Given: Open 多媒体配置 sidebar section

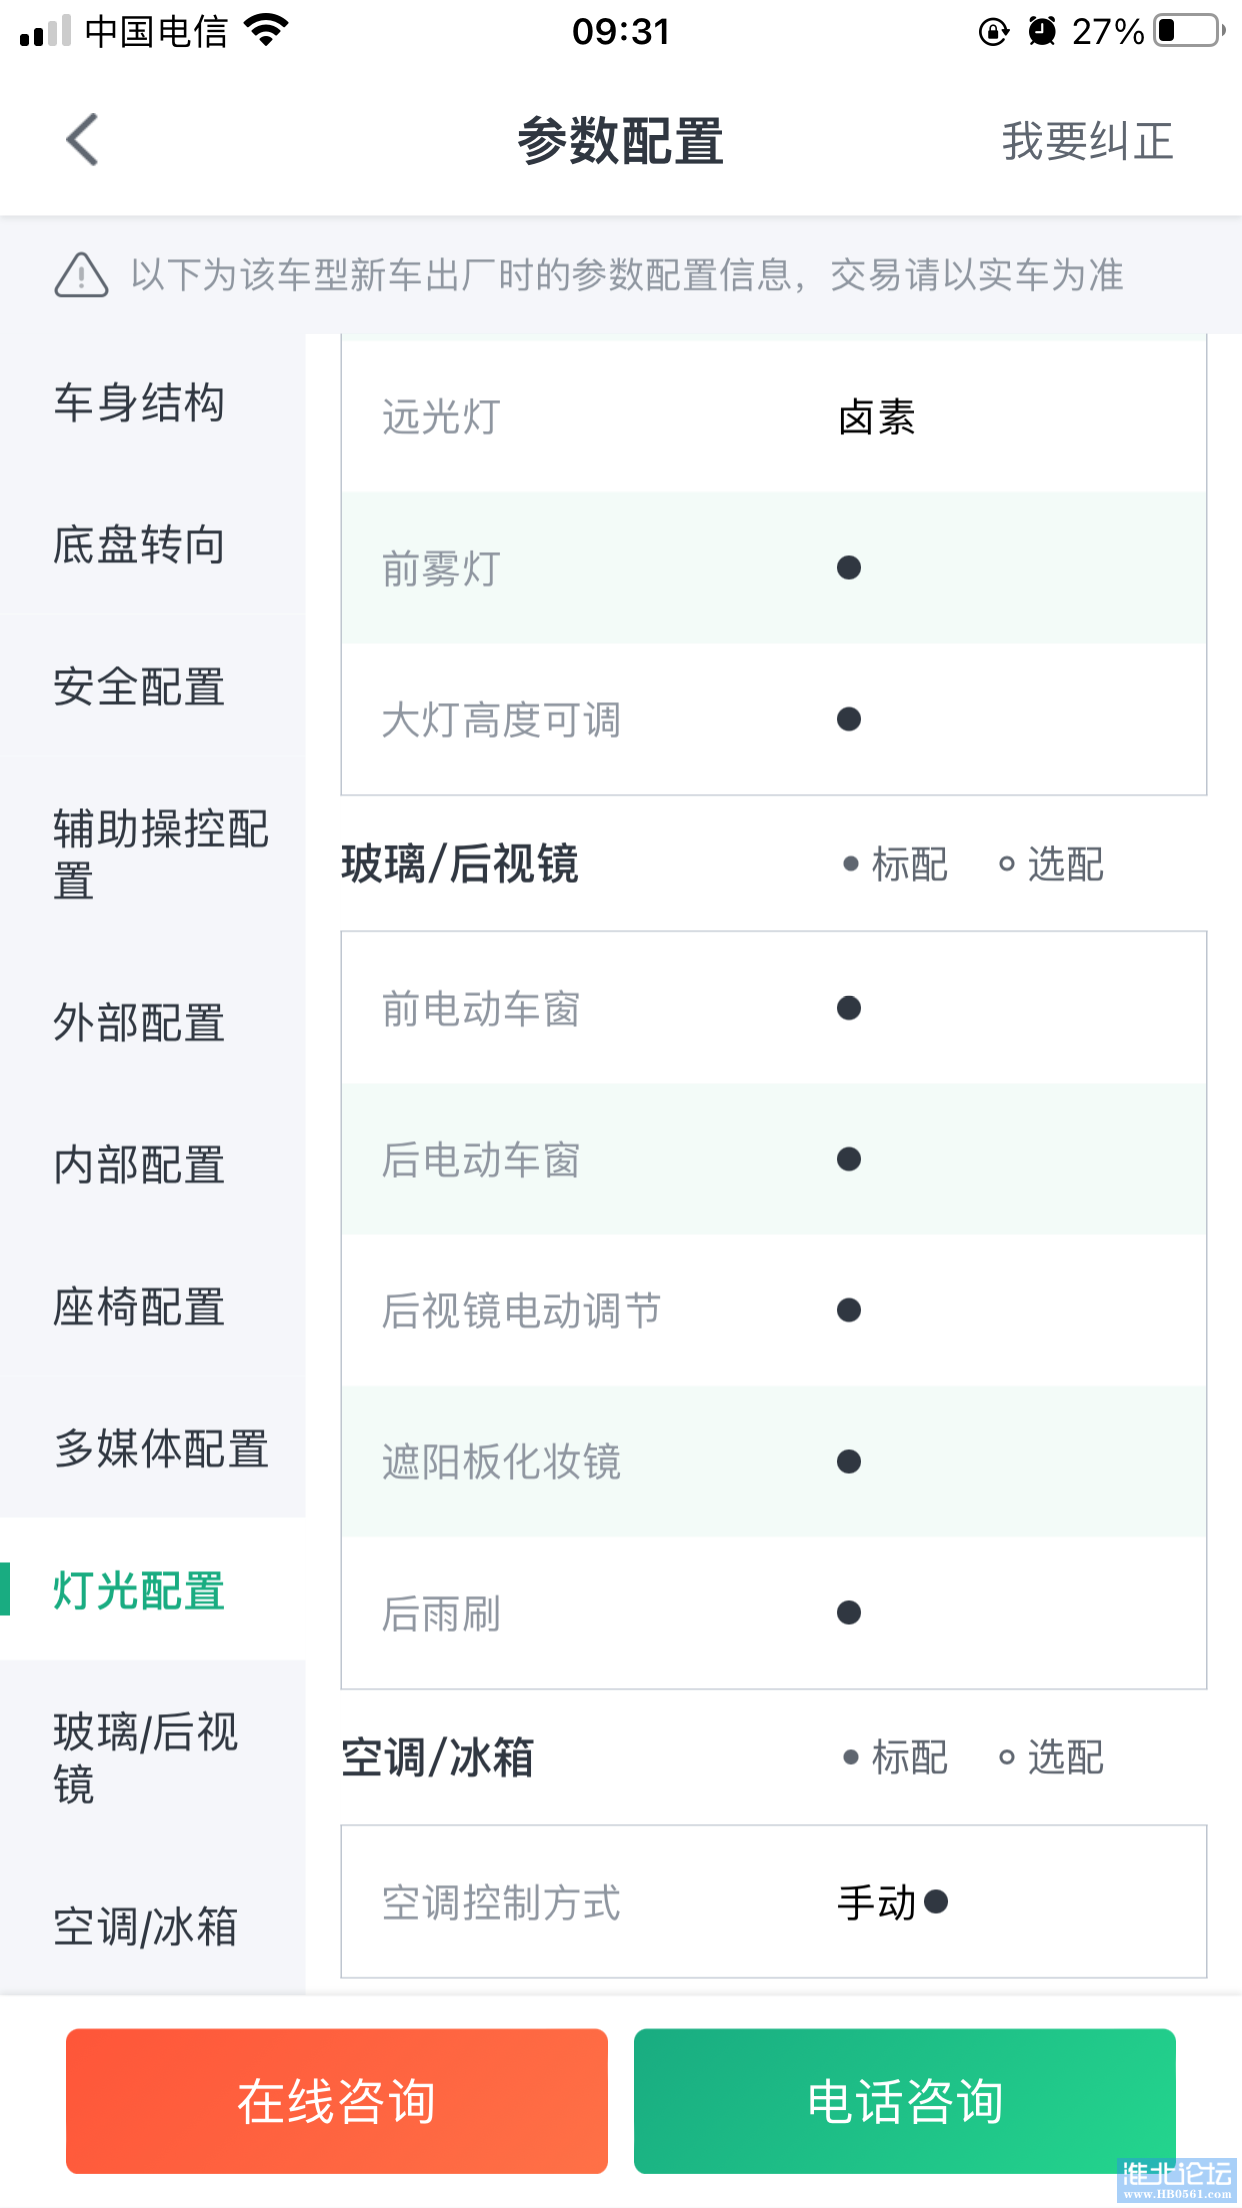Looking at the screenshot, I should (161, 1449).
